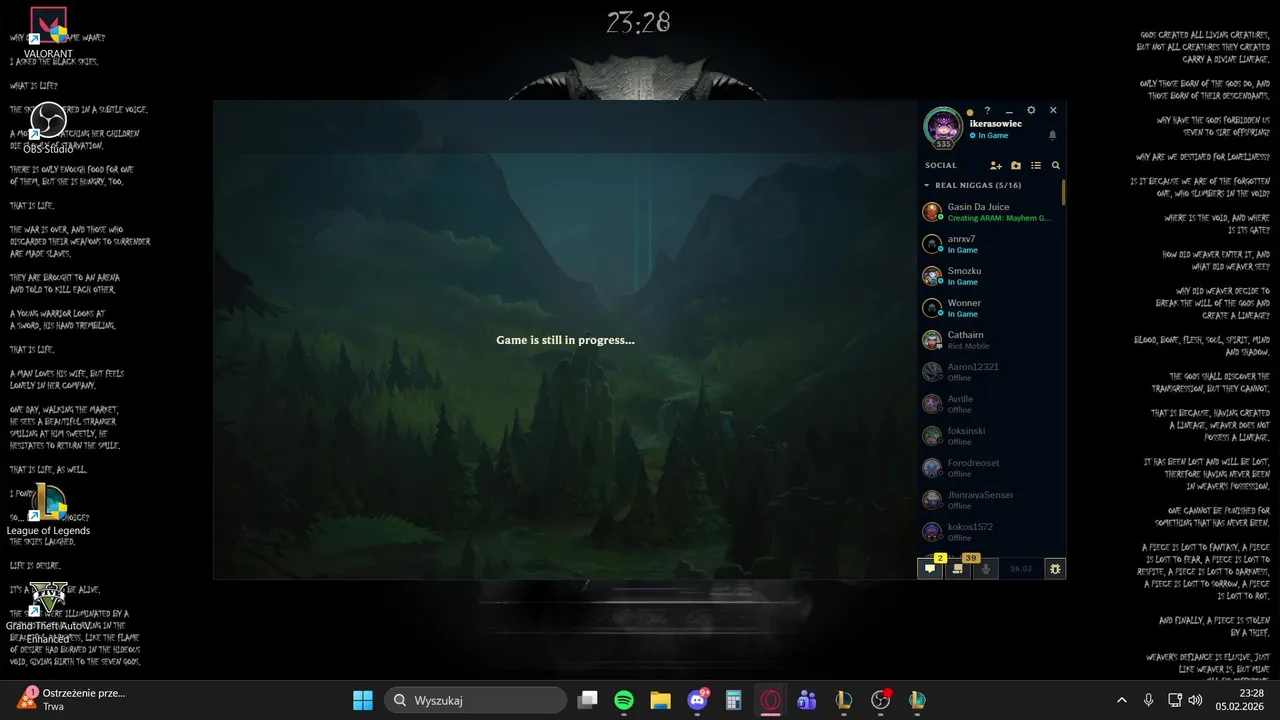Click the Task View taskbar icon
This screenshot has width=1280, height=720.
click(588, 700)
